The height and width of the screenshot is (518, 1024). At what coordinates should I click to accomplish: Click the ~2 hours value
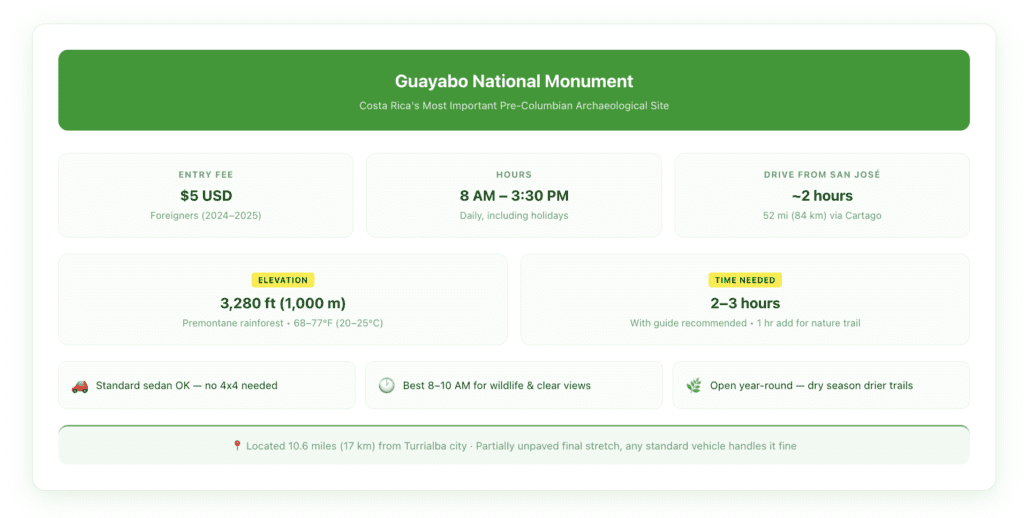pos(822,195)
